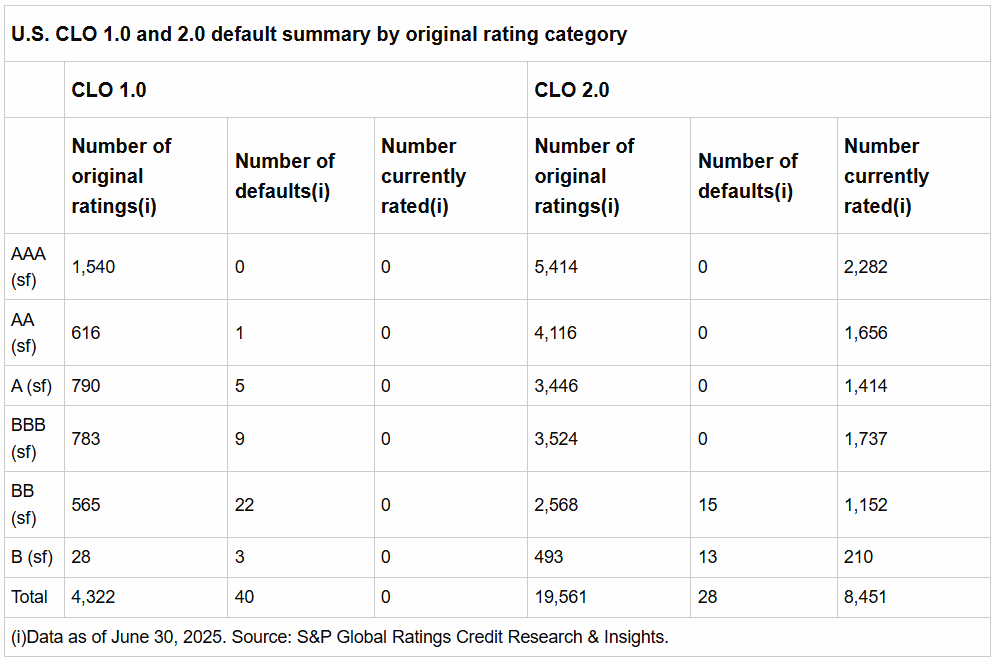Select the AAA (sf) row label
Viewport: 995px width, 662px height.
click(24, 267)
